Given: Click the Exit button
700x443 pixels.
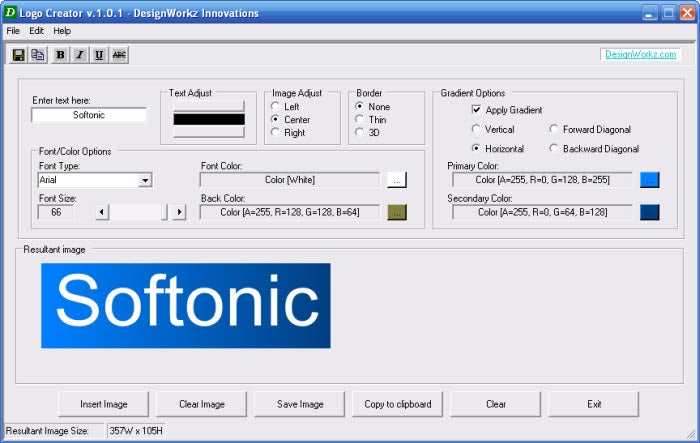Looking at the screenshot, I should [x=594, y=404].
